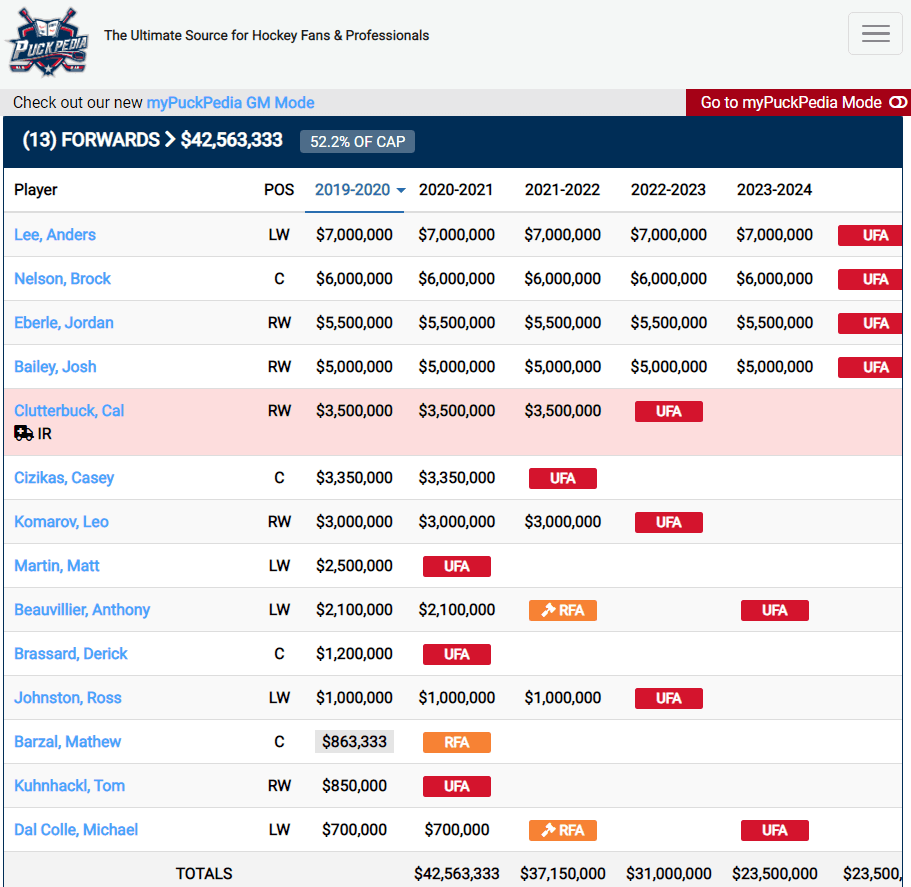Open Brock Nelson's player page
The image size is (911, 887).
(x=62, y=279)
